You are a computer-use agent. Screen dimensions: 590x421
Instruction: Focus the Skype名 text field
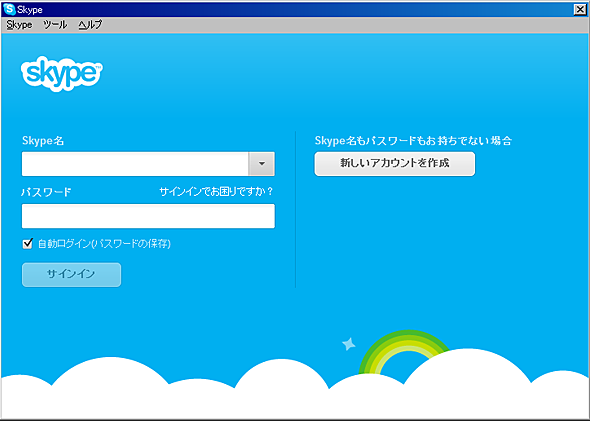click(x=135, y=164)
